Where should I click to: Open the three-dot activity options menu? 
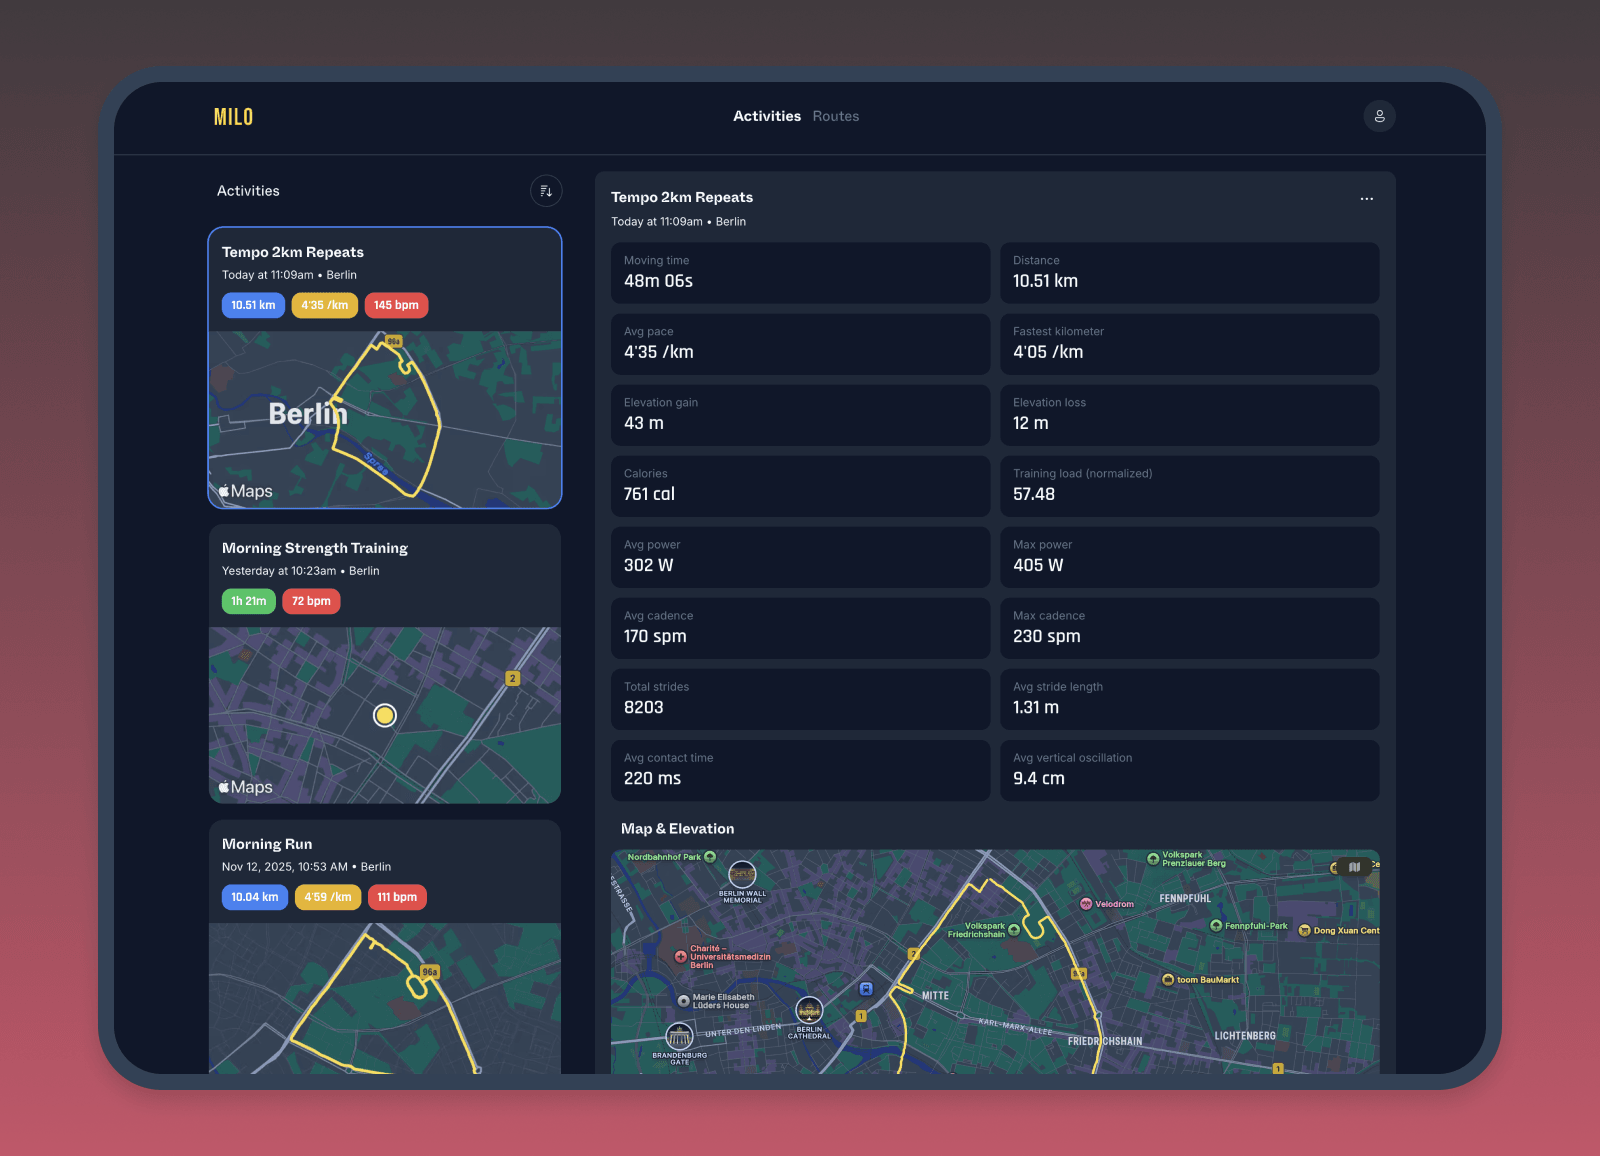(1366, 199)
